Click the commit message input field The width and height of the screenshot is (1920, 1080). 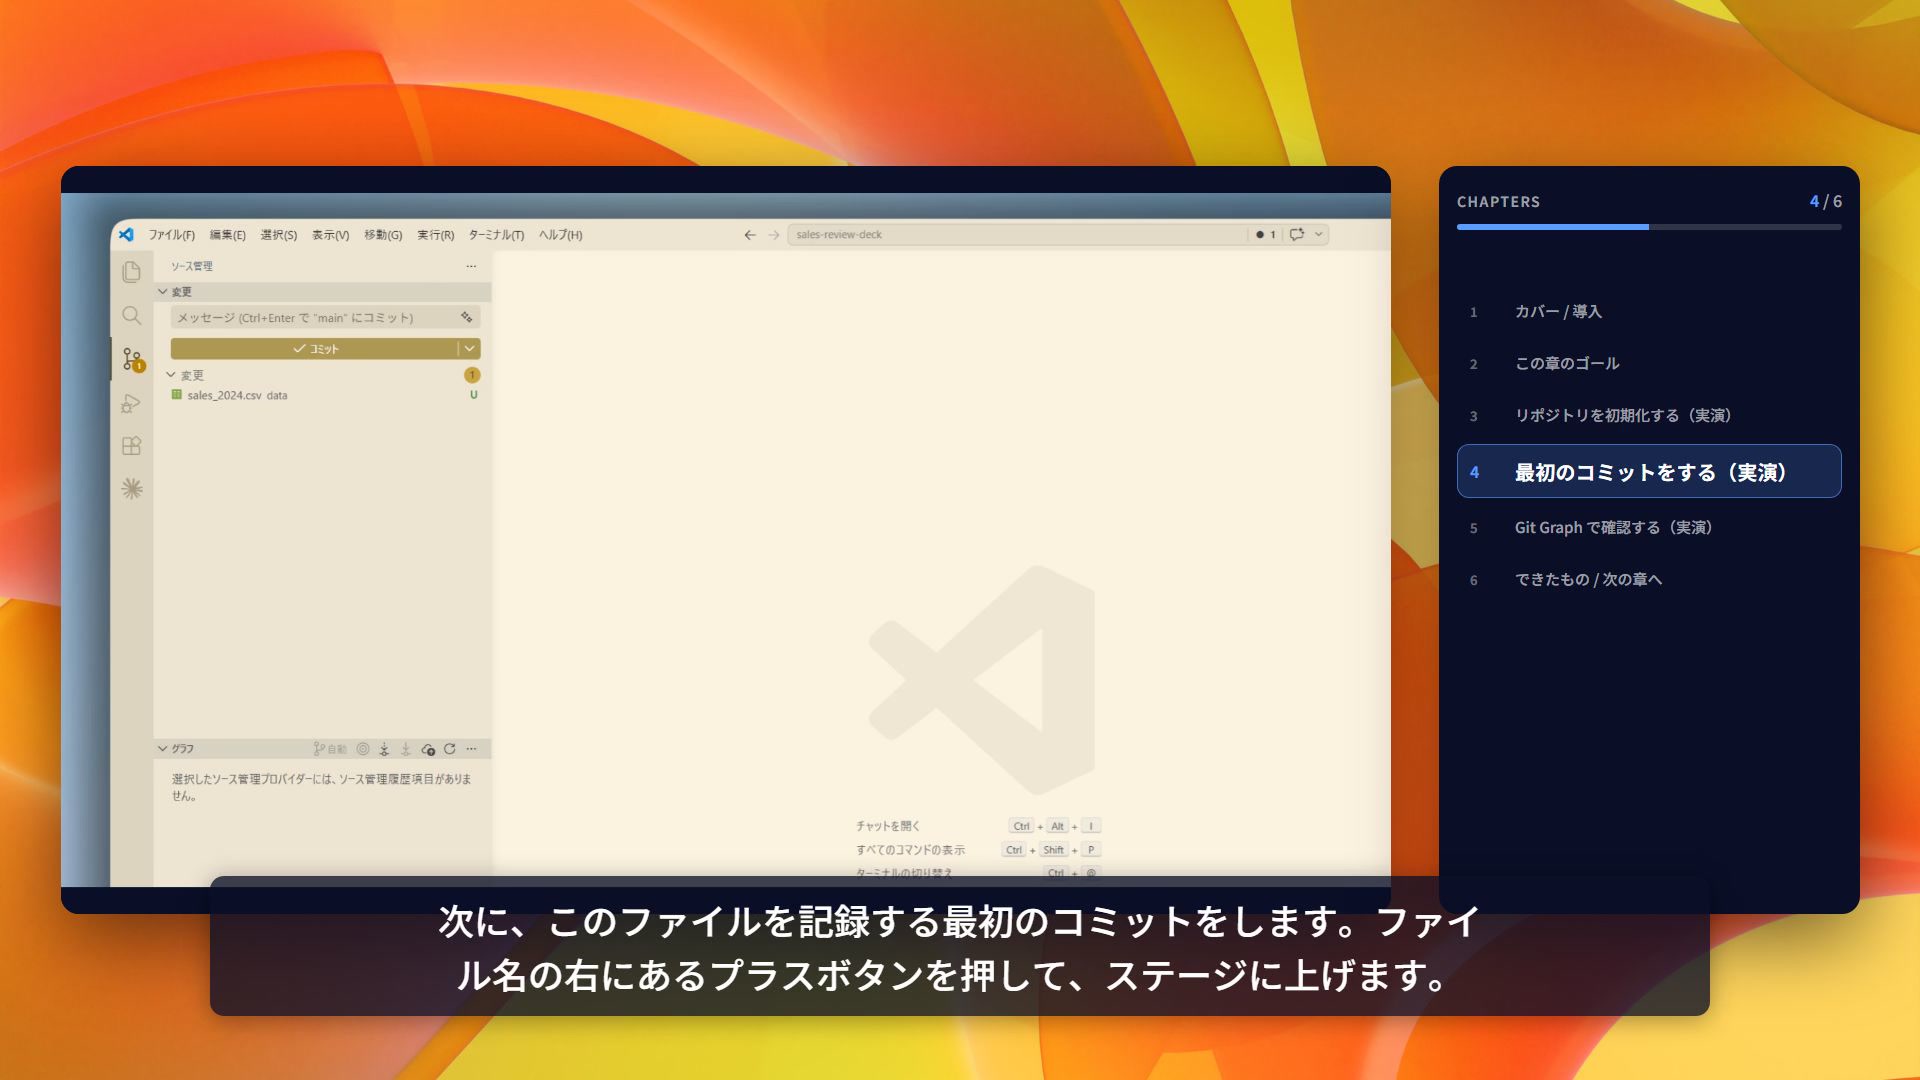point(326,317)
